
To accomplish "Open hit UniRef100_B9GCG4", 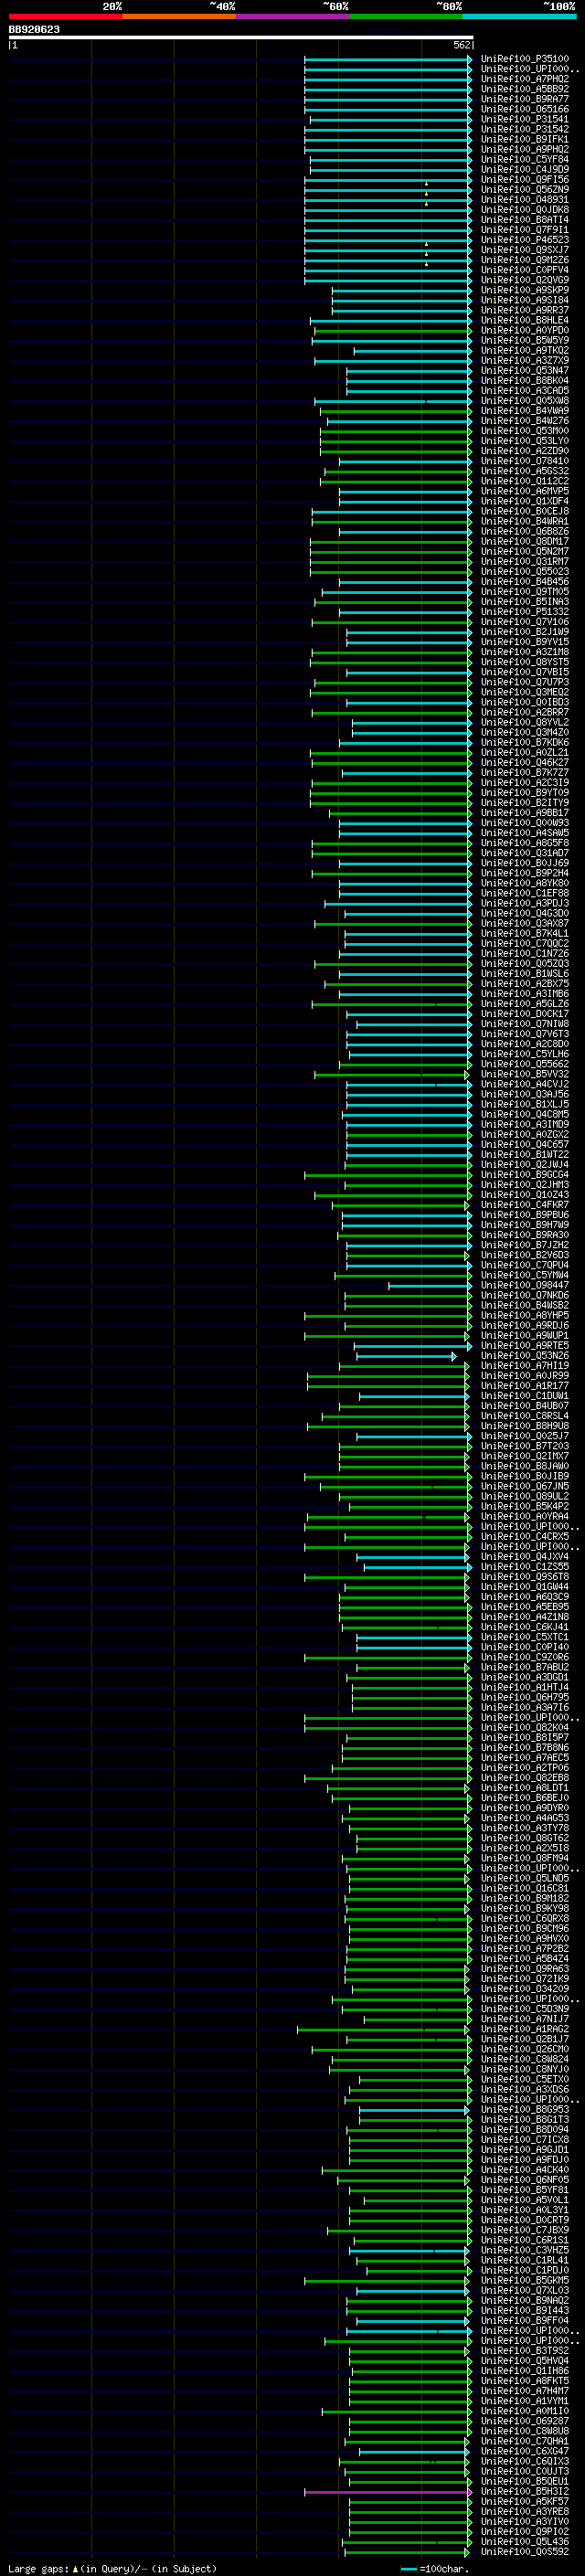I will pos(524,1174).
